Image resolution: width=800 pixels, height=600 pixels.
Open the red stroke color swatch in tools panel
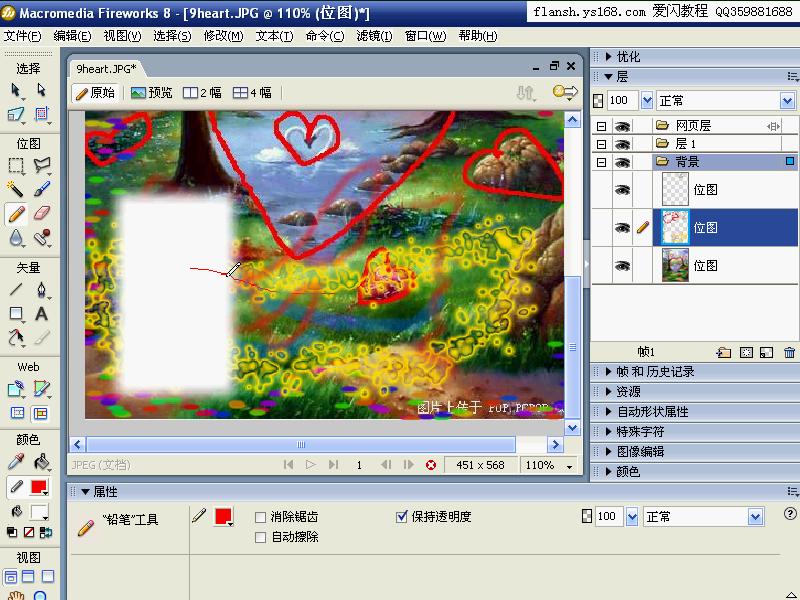pos(39,487)
